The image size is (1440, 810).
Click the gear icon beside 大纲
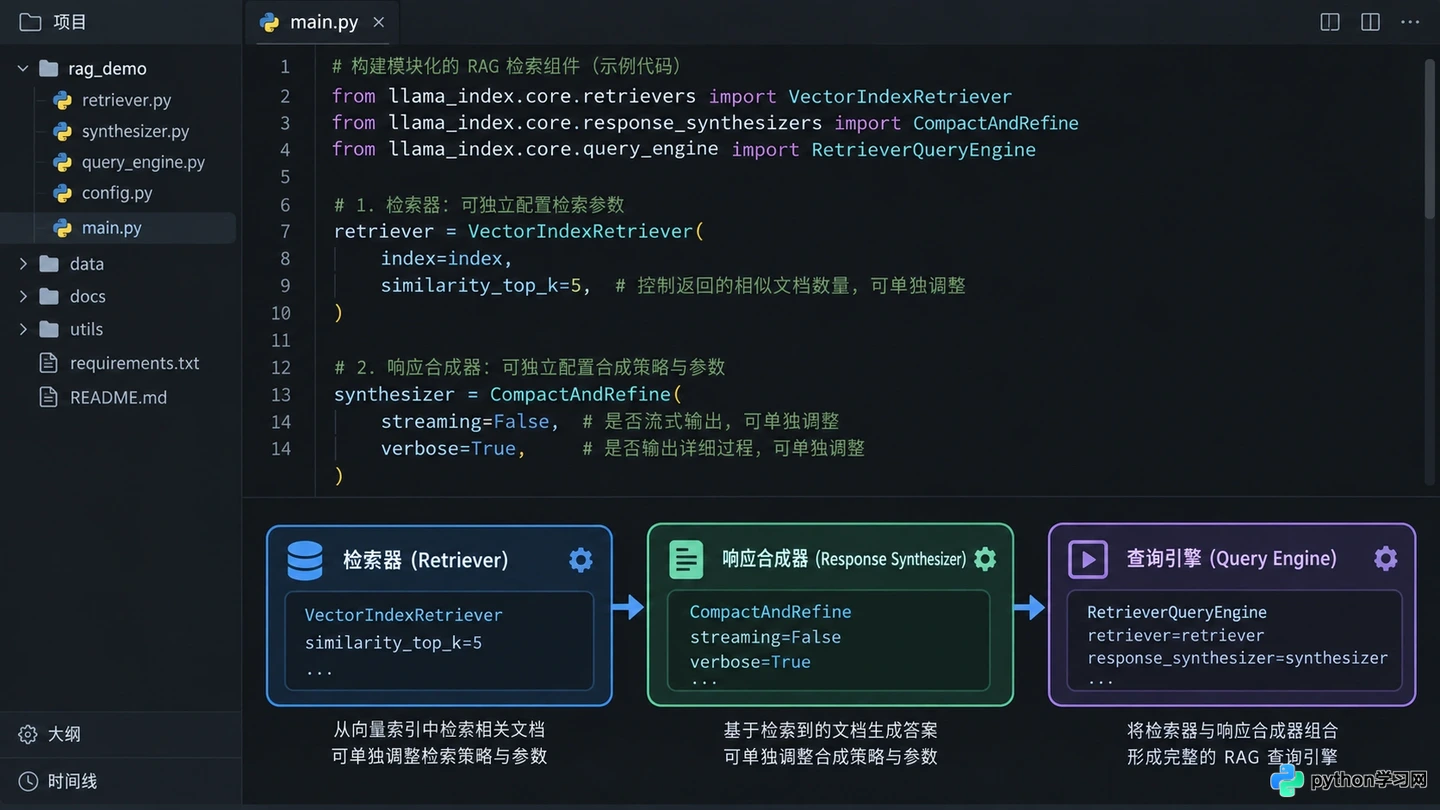click(28, 734)
